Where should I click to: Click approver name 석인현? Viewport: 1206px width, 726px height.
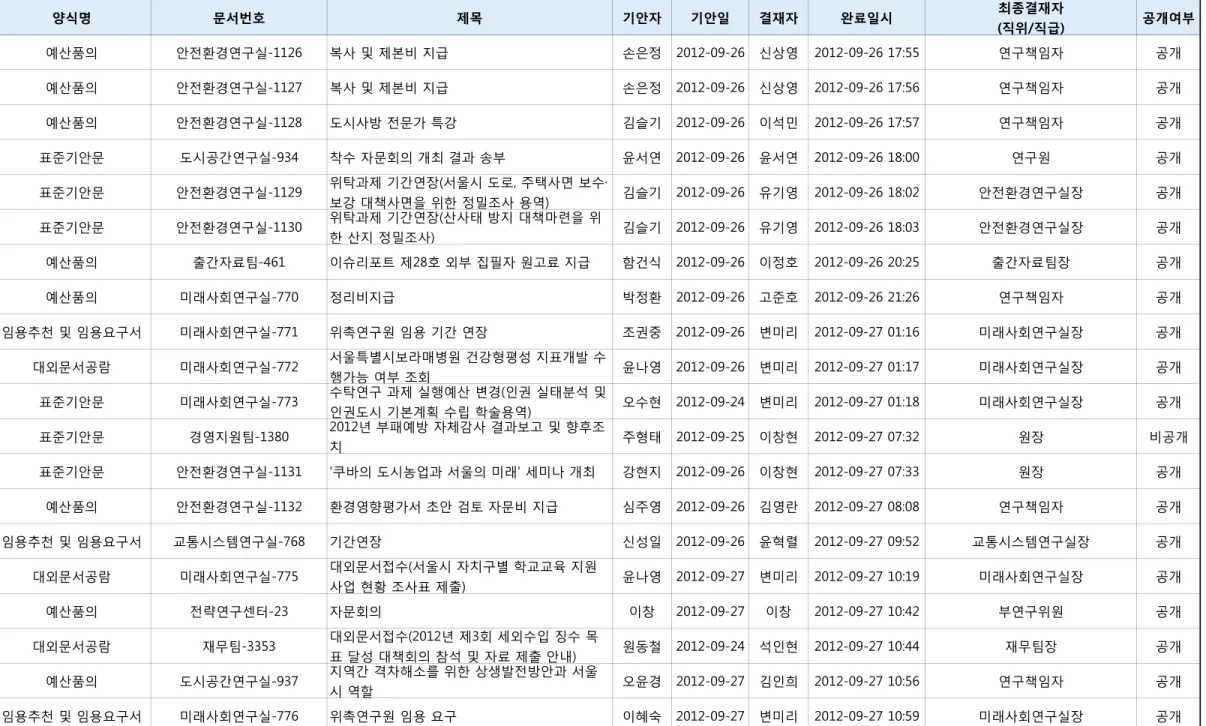point(778,647)
